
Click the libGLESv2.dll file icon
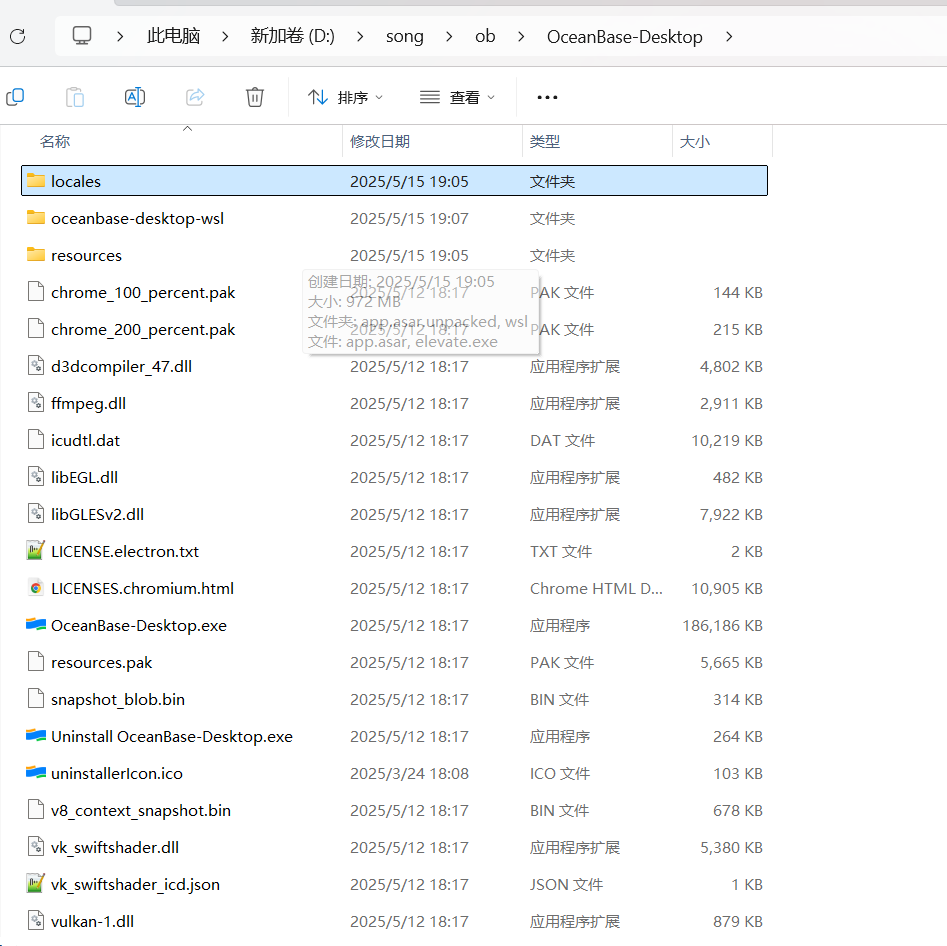pyautogui.click(x=36, y=513)
